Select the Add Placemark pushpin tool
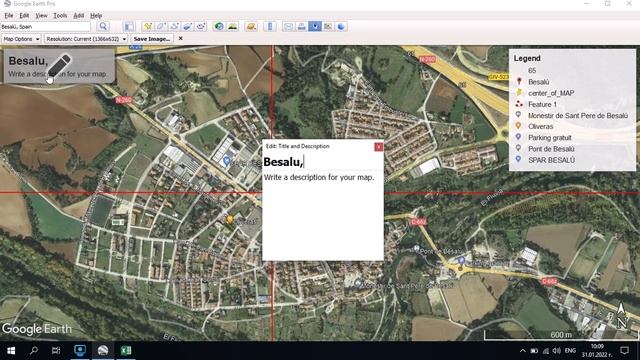 click(x=148, y=27)
